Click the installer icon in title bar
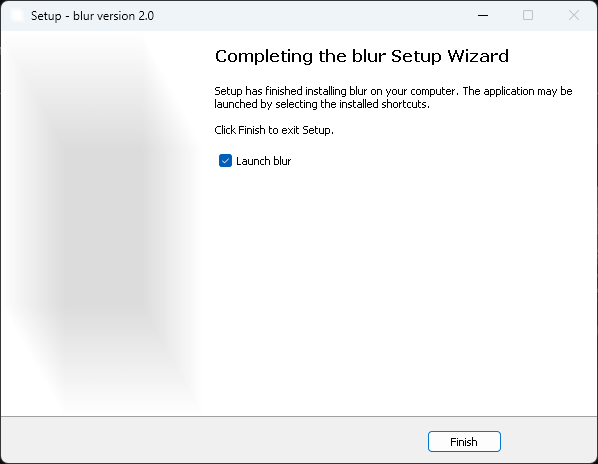598x464 pixels. pyautogui.click(x=17, y=16)
